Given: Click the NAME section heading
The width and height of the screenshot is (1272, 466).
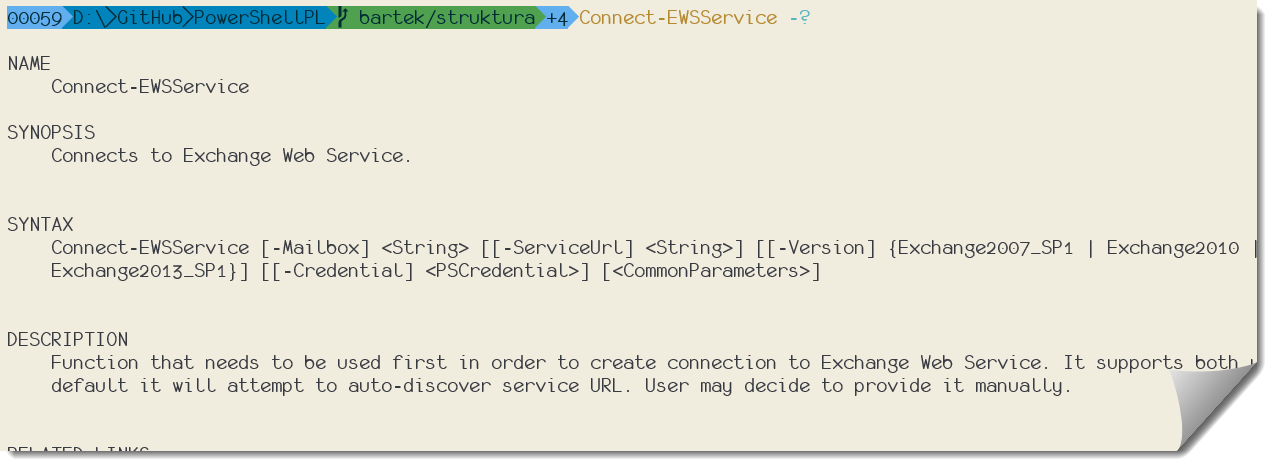Looking at the screenshot, I should click(x=29, y=64).
